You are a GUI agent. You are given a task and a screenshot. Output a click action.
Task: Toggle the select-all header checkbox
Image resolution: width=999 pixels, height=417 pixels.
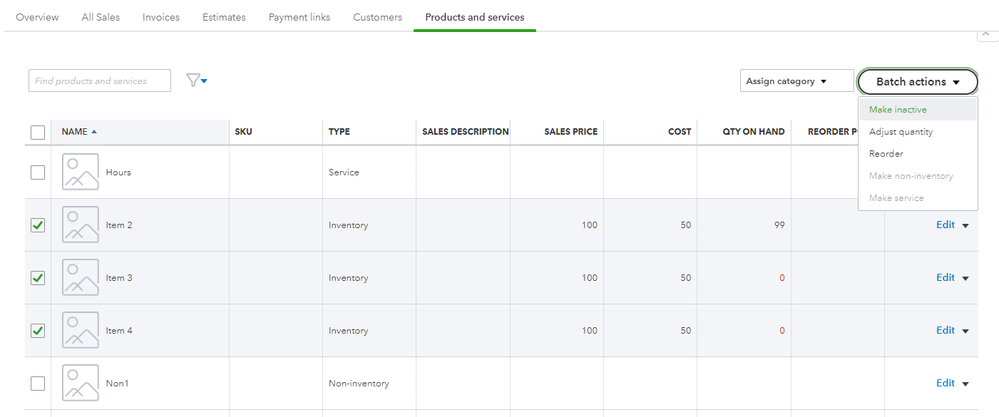click(x=38, y=132)
